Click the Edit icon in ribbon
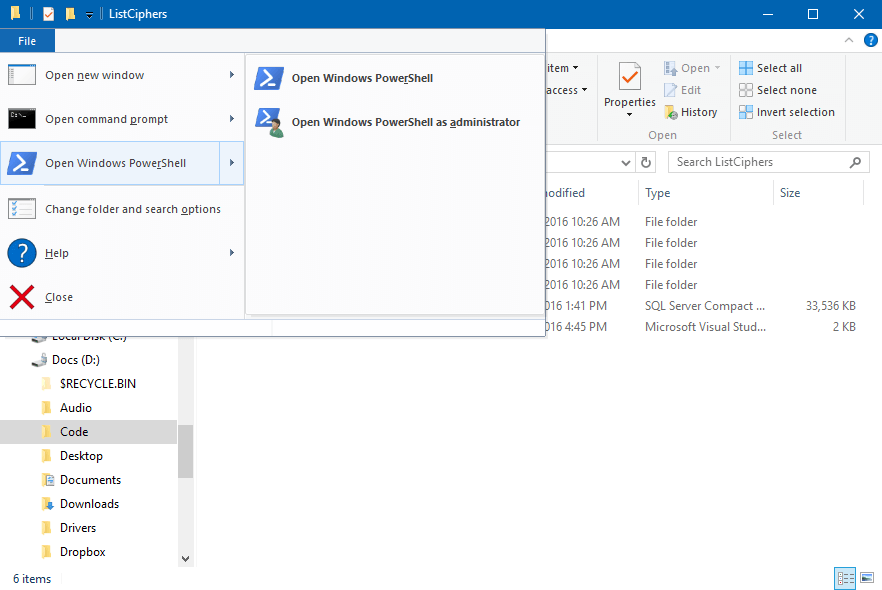This screenshot has height=590, width=882. pyautogui.click(x=670, y=90)
